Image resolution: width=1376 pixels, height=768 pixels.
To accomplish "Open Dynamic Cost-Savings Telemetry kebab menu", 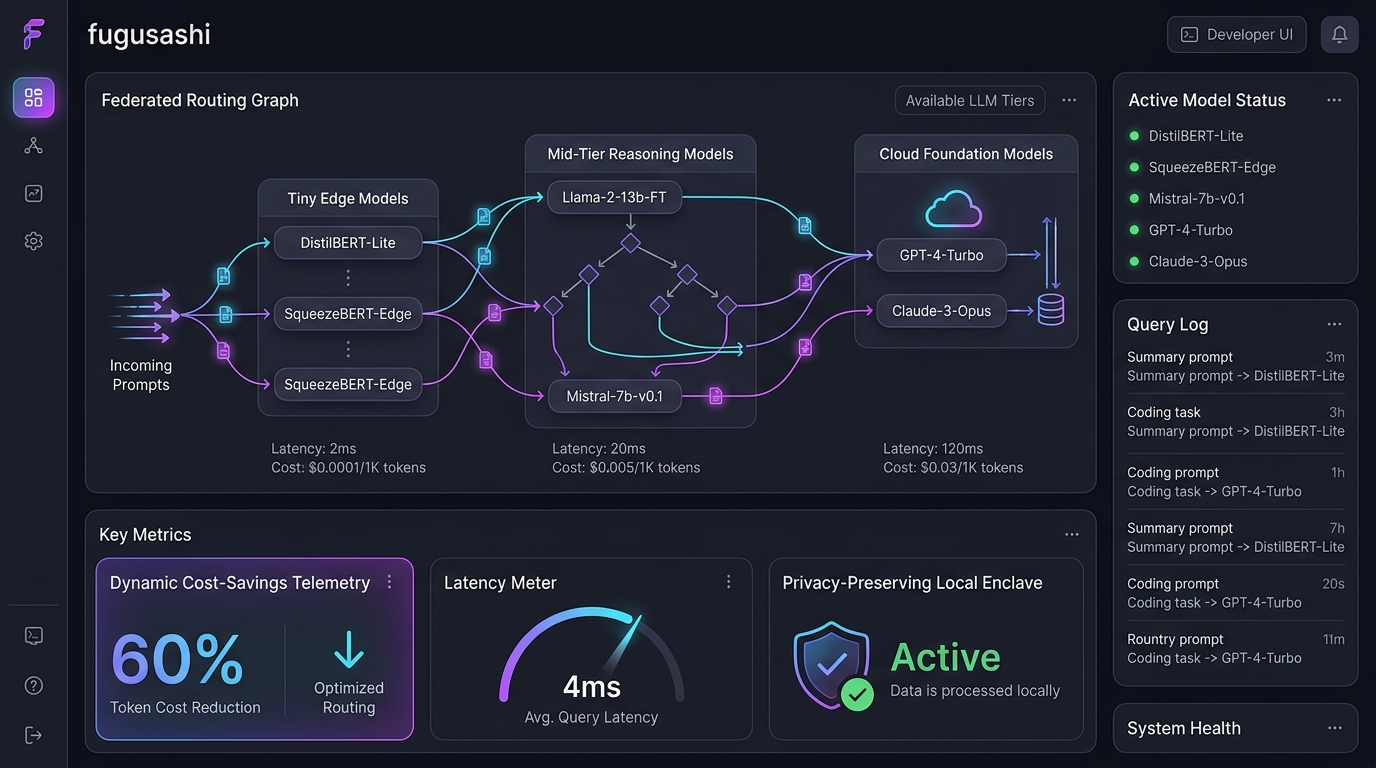I will click(x=390, y=582).
